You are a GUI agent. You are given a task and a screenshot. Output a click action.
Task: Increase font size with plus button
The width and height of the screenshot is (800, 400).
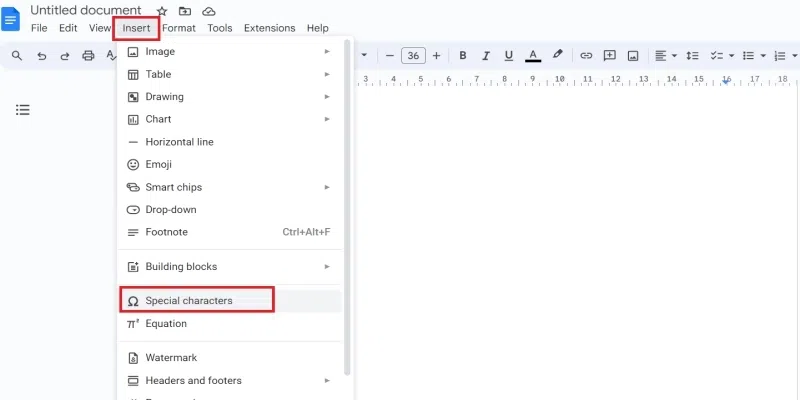[x=436, y=56]
